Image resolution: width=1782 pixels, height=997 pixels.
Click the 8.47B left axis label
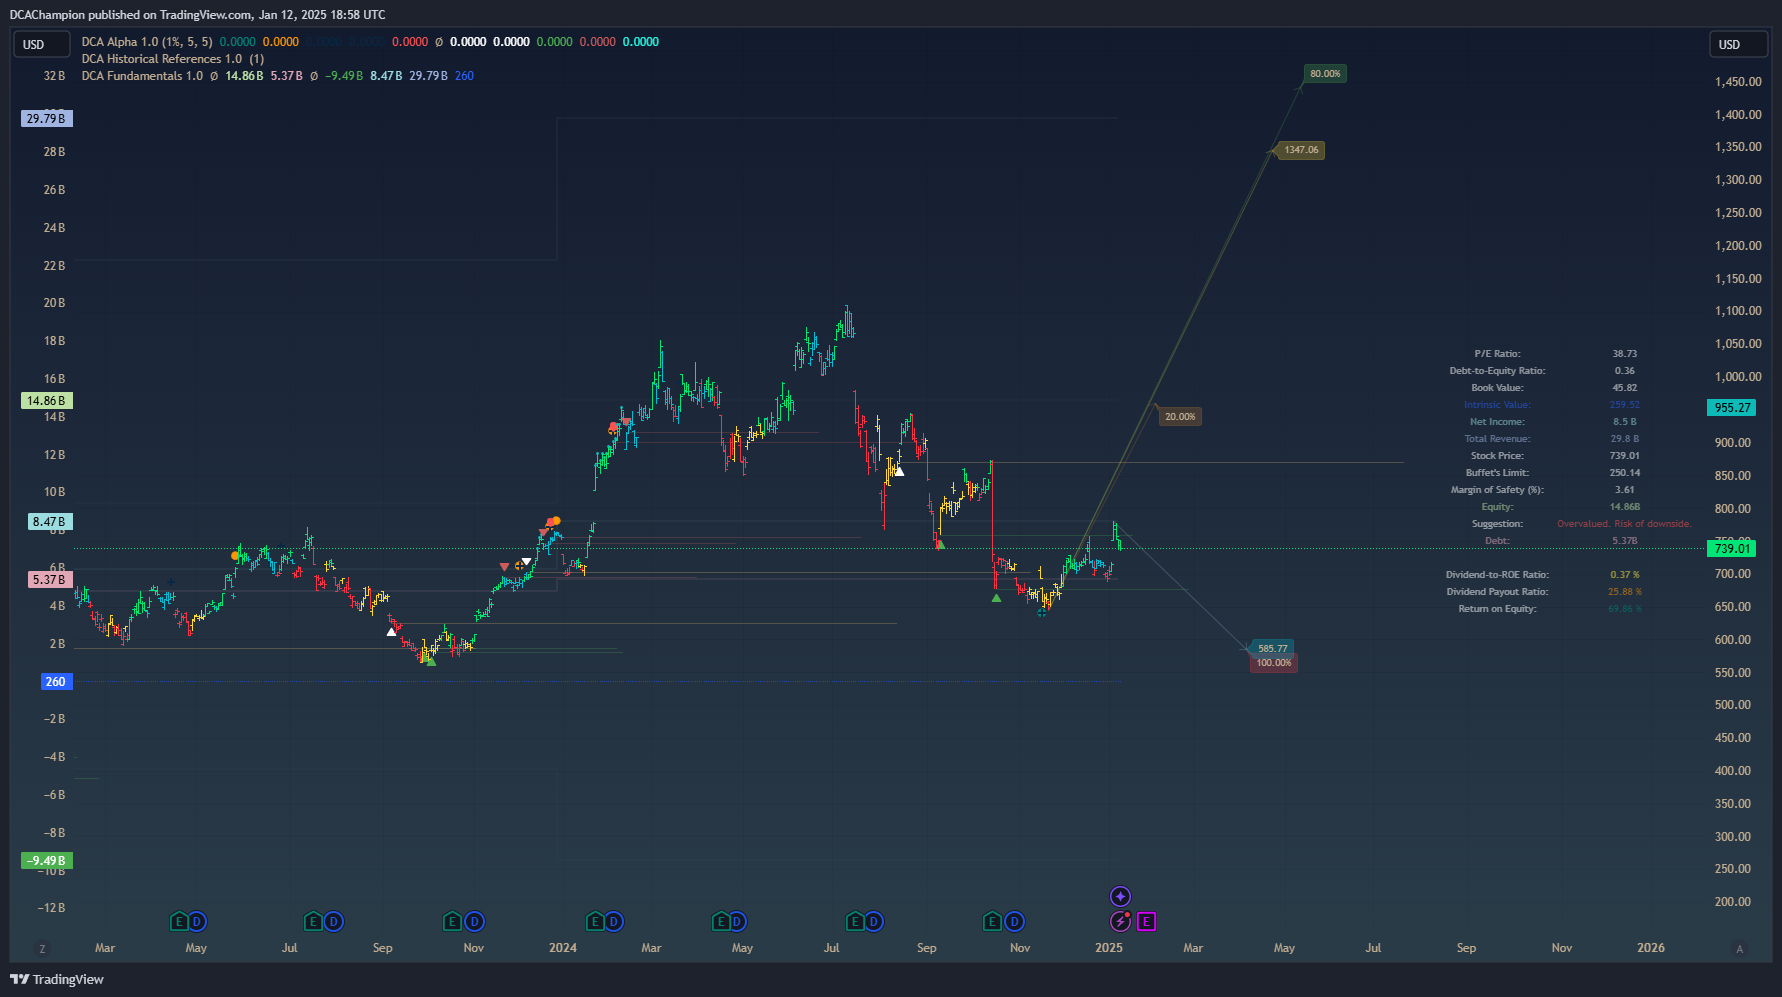point(48,522)
